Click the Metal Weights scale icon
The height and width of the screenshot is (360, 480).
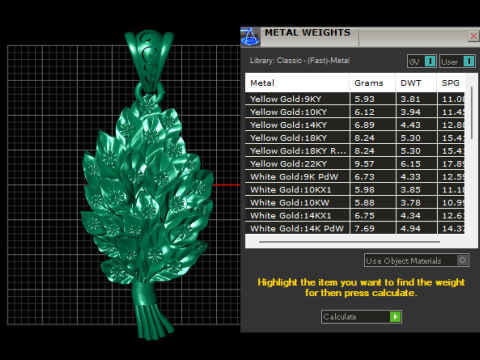click(x=250, y=37)
